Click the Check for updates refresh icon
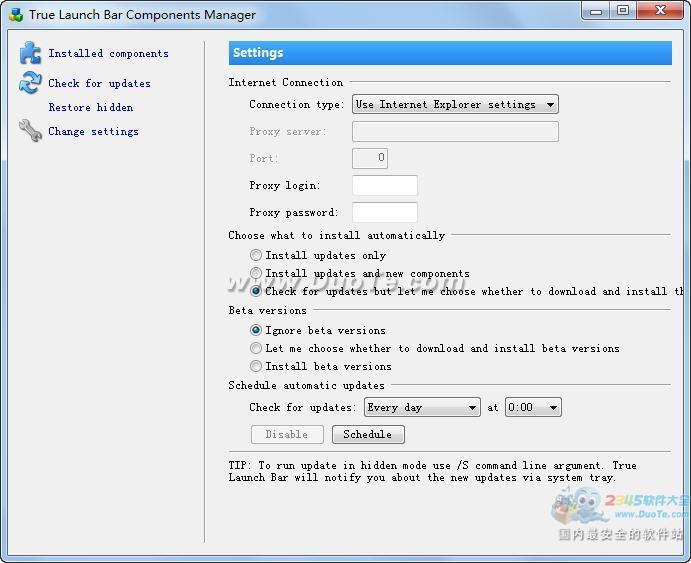Viewport: 691px width, 563px height. coord(30,84)
